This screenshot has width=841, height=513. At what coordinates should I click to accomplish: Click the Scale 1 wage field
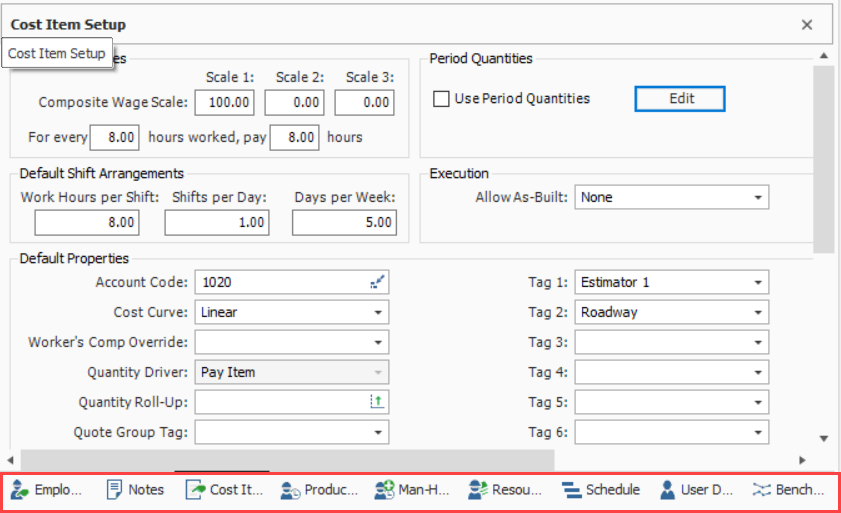pyautogui.click(x=225, y=102)
